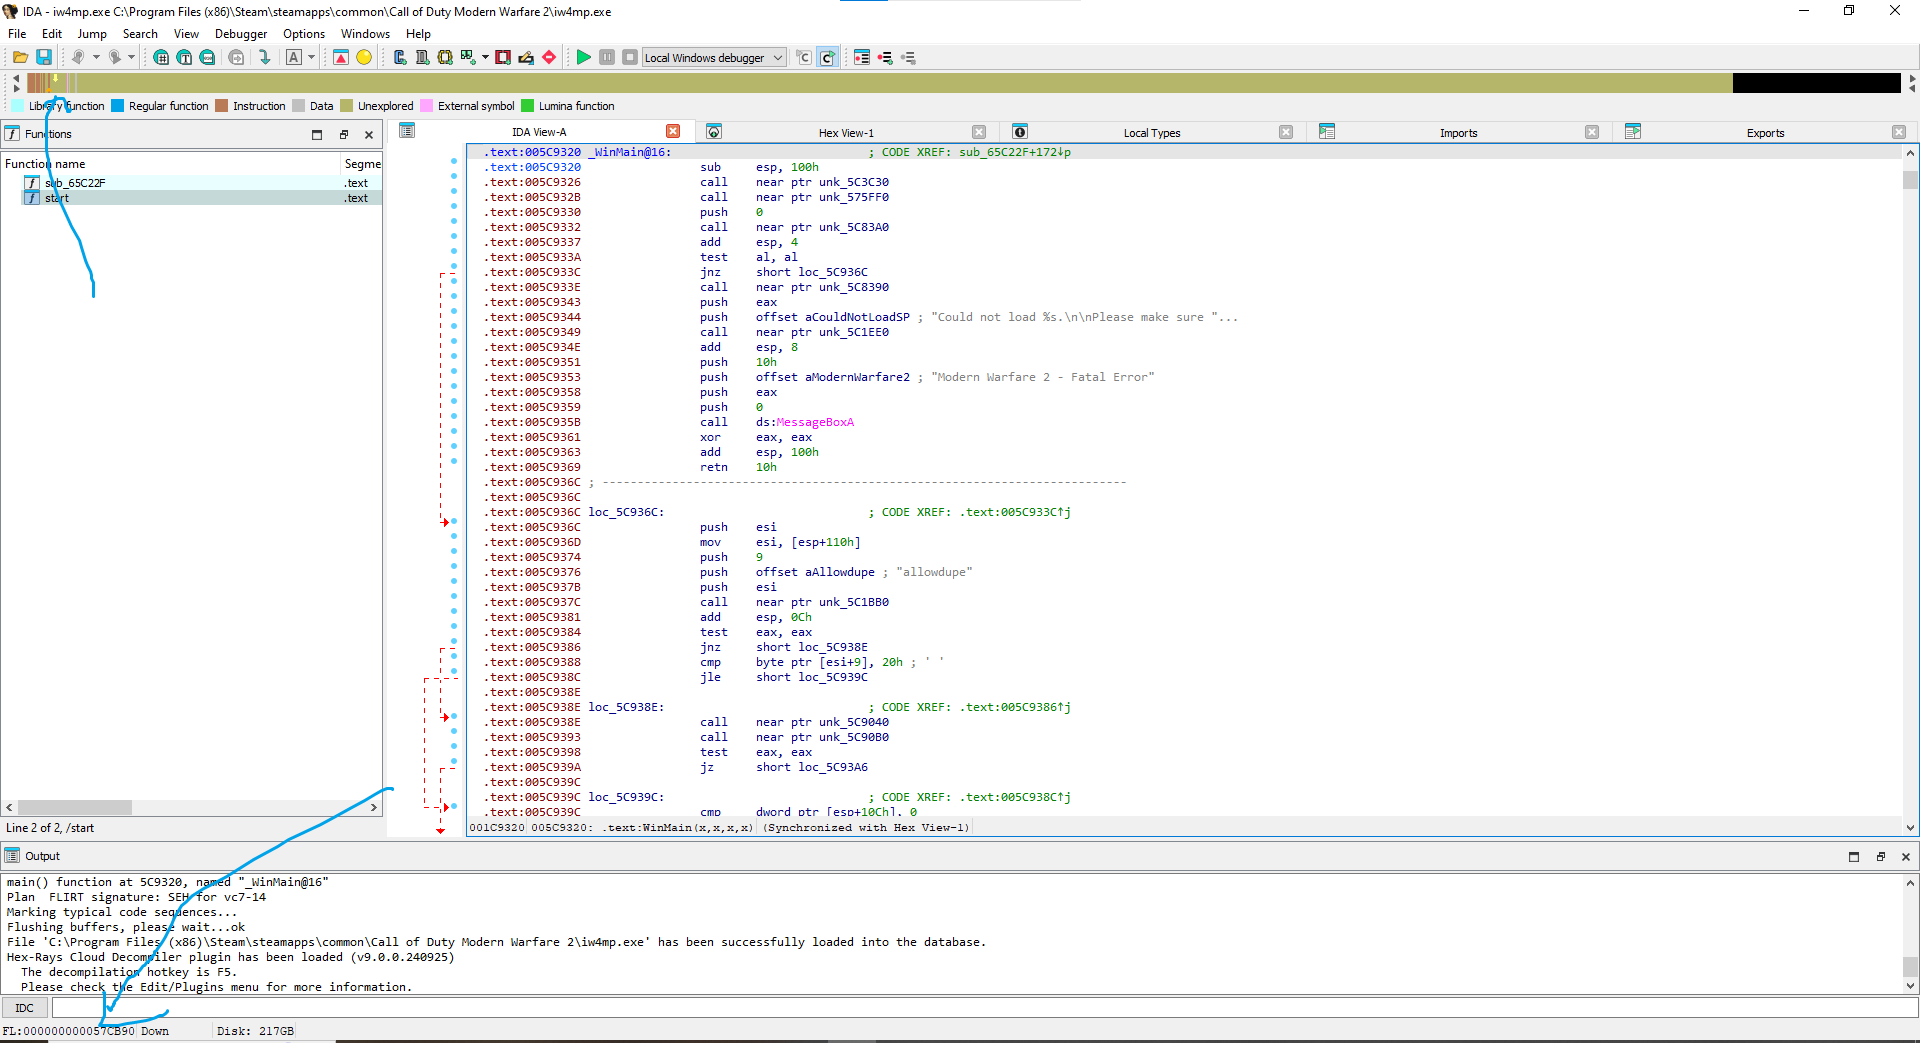Switch to the Imports tab
The image size is (1920, 1043).
(x=1458, y=132)
